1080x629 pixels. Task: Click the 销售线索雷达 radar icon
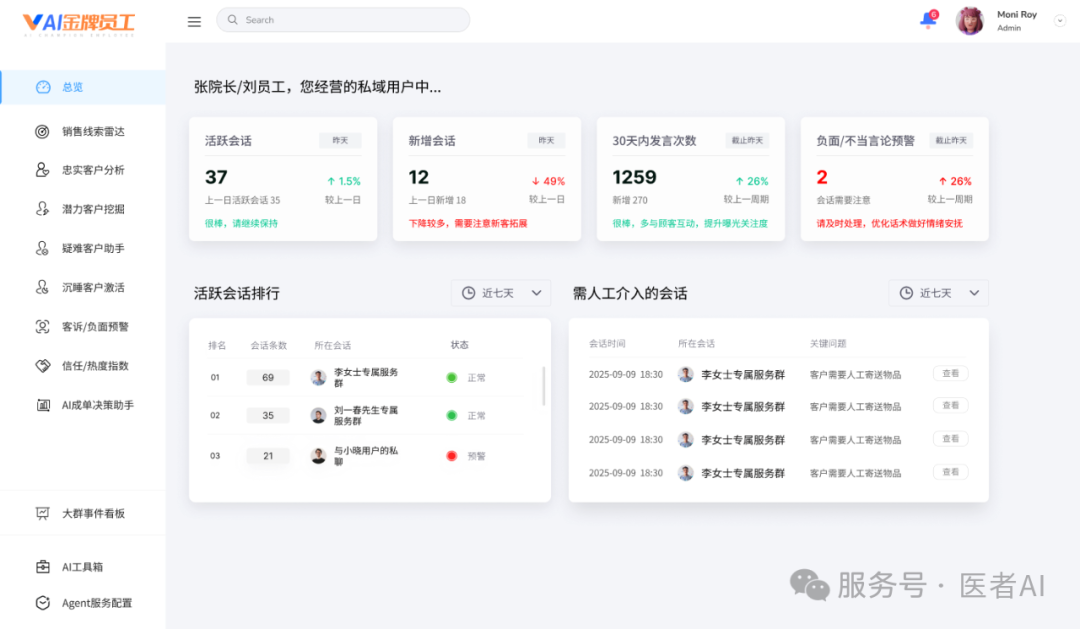(42, 132)
